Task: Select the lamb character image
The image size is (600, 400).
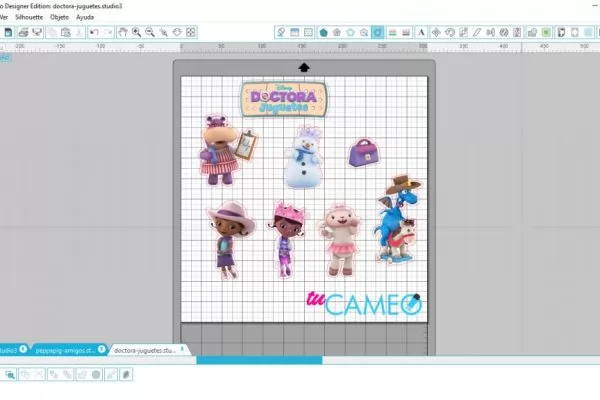Action: (340, 240)
